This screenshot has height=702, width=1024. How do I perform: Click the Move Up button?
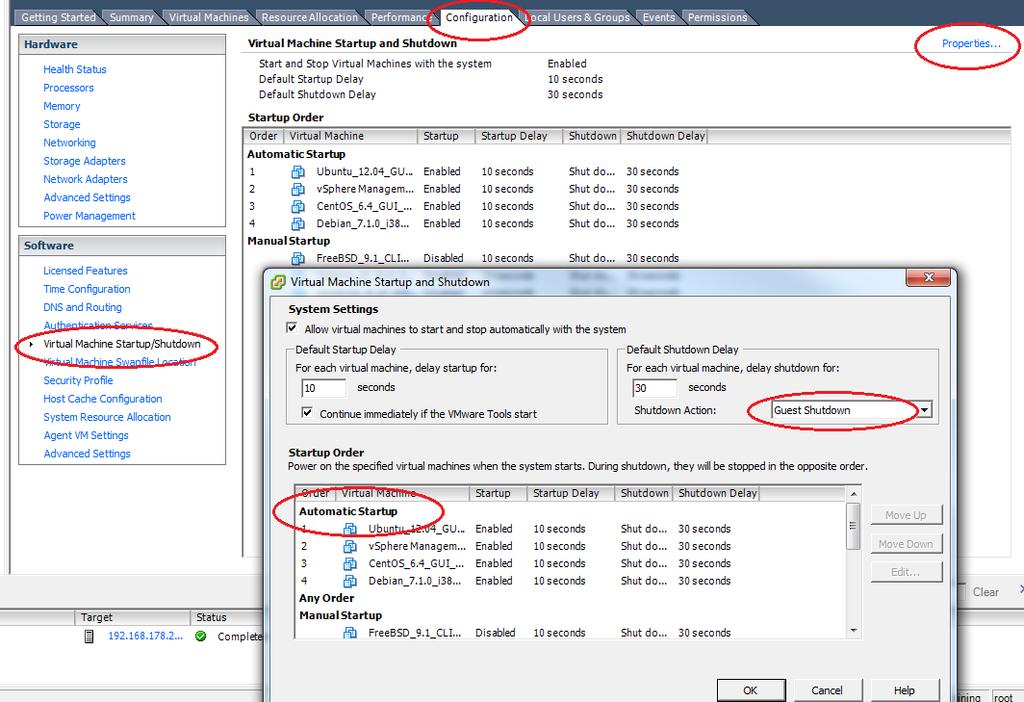pyautogui.click(x=906, y=515)
